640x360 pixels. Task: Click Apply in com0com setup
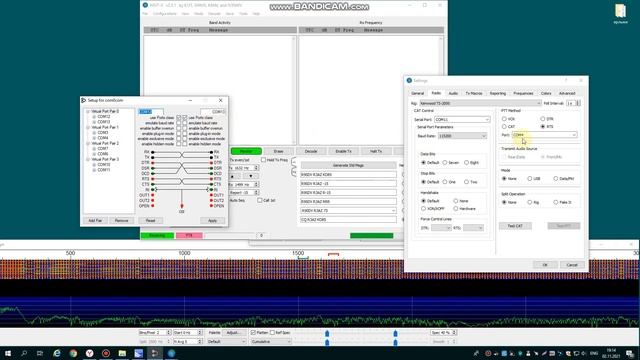(x=212, y=220)
